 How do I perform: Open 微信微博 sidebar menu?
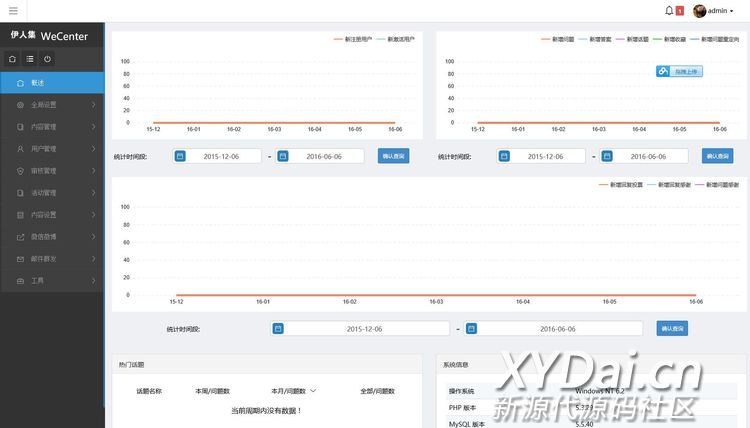52,237
